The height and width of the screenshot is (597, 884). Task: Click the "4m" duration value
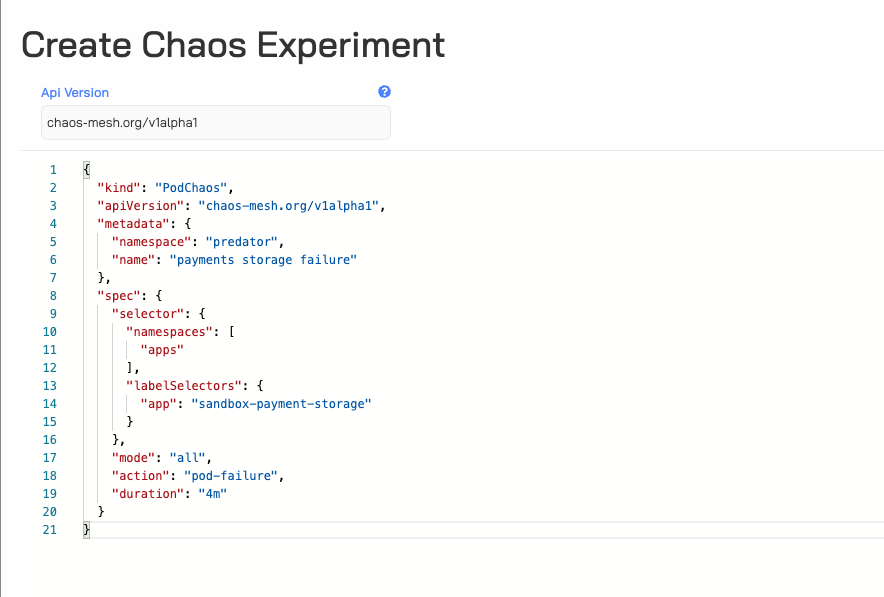coord(213,494)
